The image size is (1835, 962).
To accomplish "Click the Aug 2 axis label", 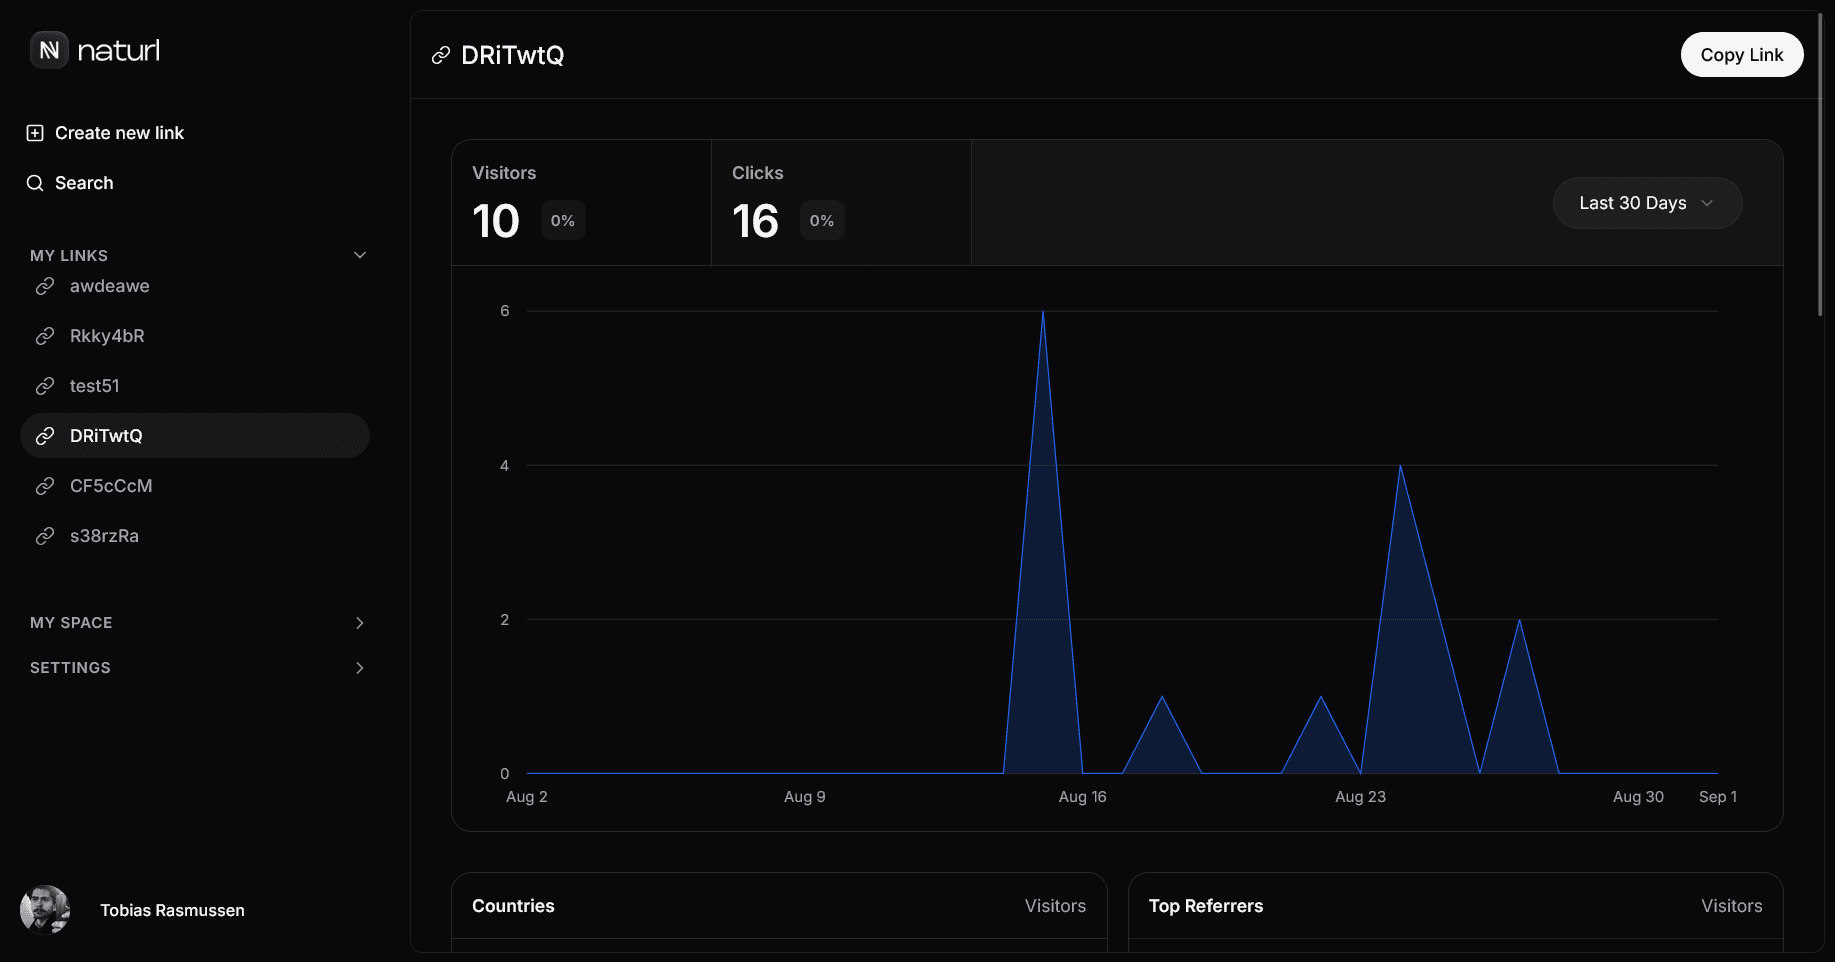I will pos(527,797).
